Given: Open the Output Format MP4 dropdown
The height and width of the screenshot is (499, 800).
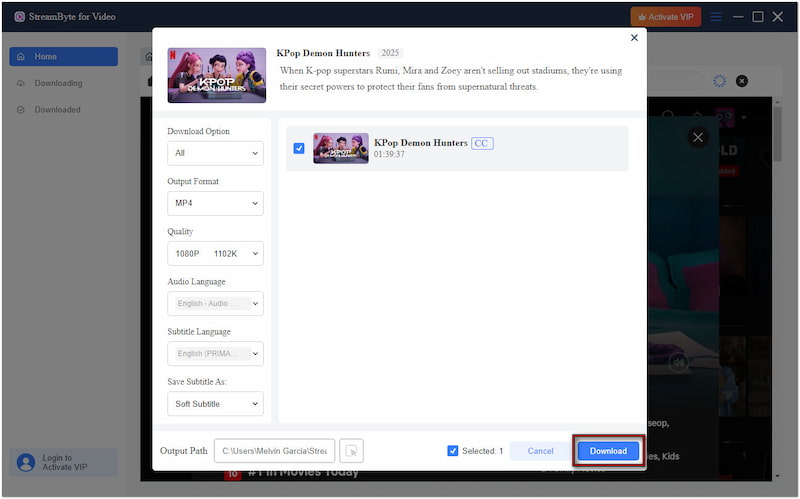Looking at the screenshot, I should point(215,203).
